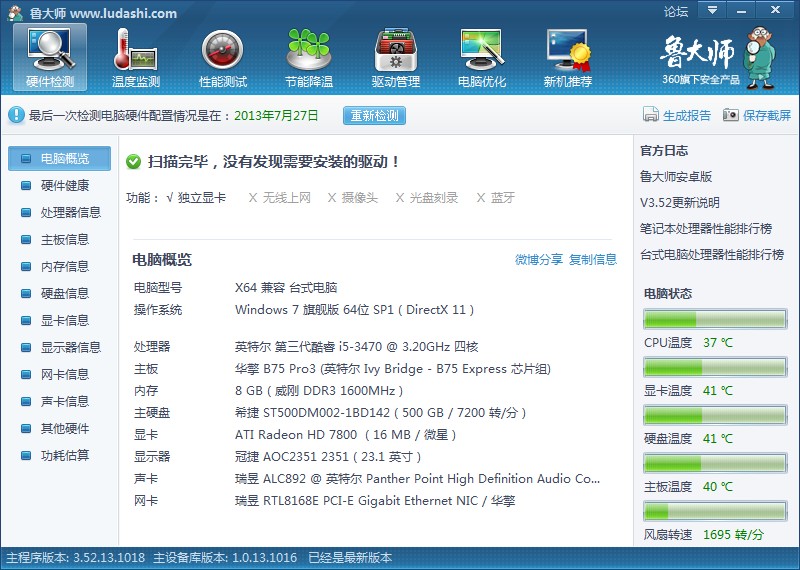Open the 节能降温 clover icon
The height and width of the screenshot is (570, 800).
(x=309, y=50)
